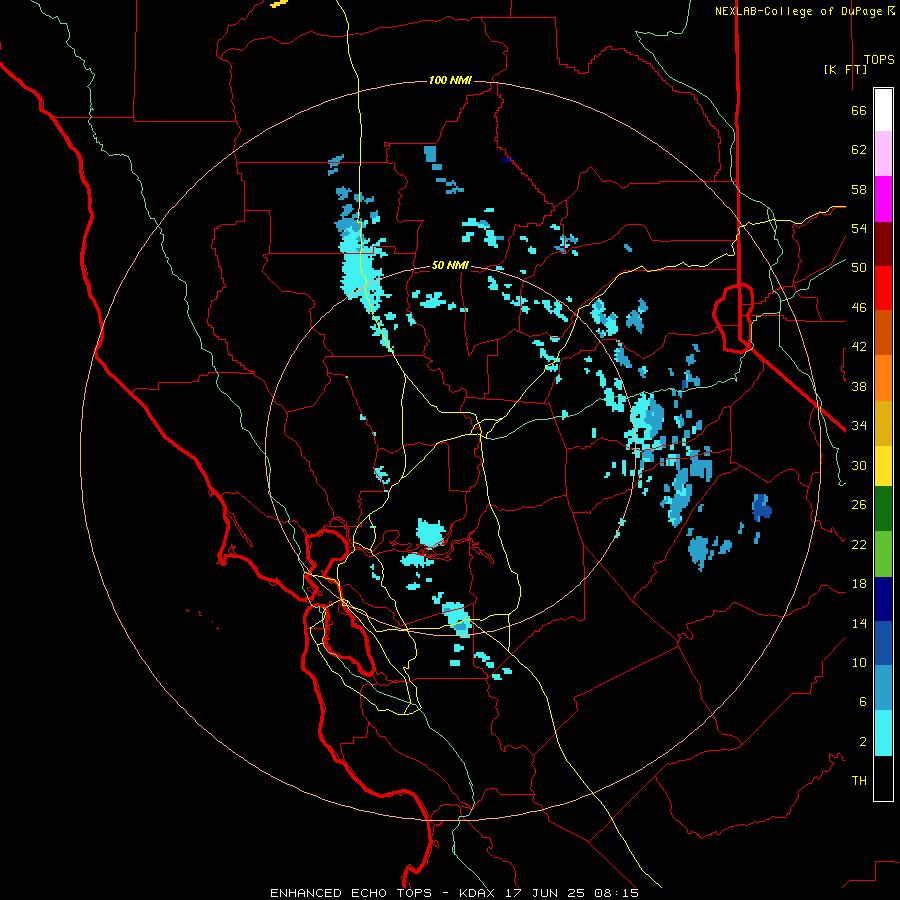Click the bright yellow legend block
Image resolution: width=900 pixels, height=900 pixels.
click(x=883, y=465)
